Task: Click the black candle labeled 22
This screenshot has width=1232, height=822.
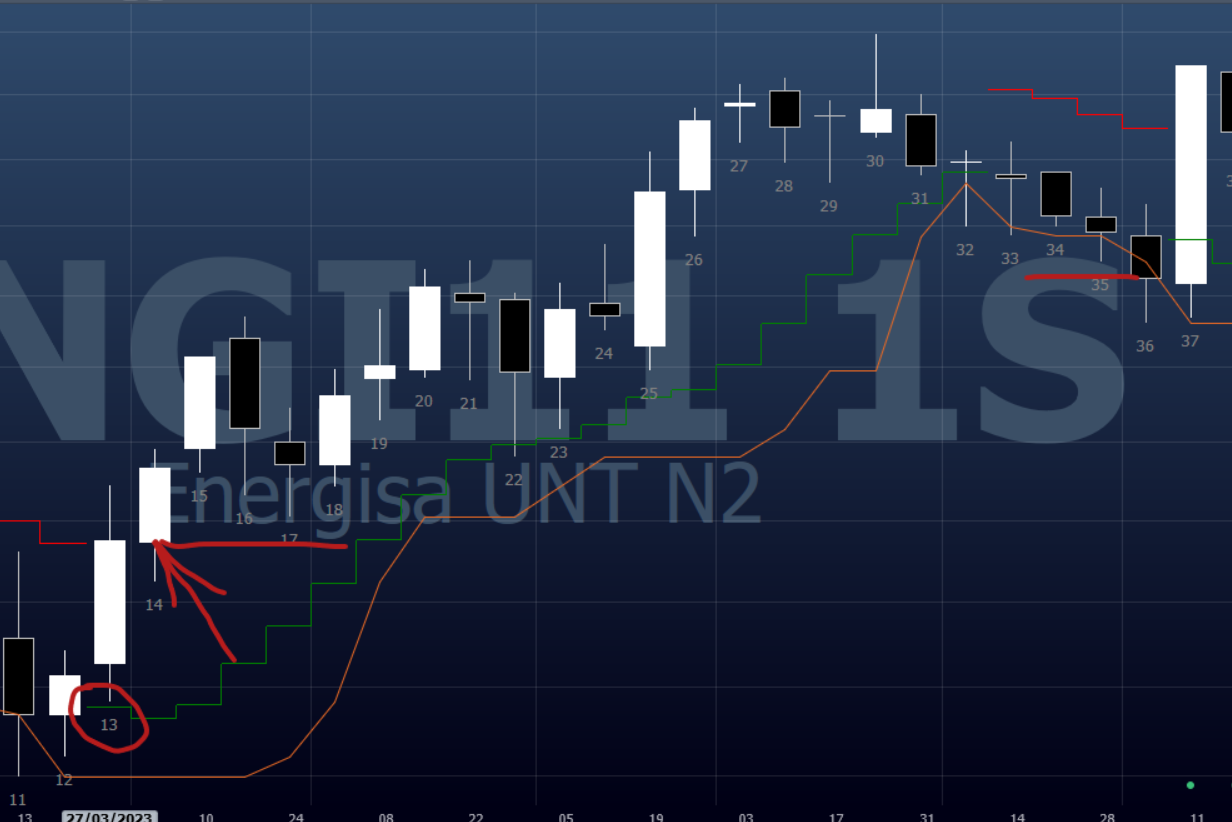Action: click(514, 335)
